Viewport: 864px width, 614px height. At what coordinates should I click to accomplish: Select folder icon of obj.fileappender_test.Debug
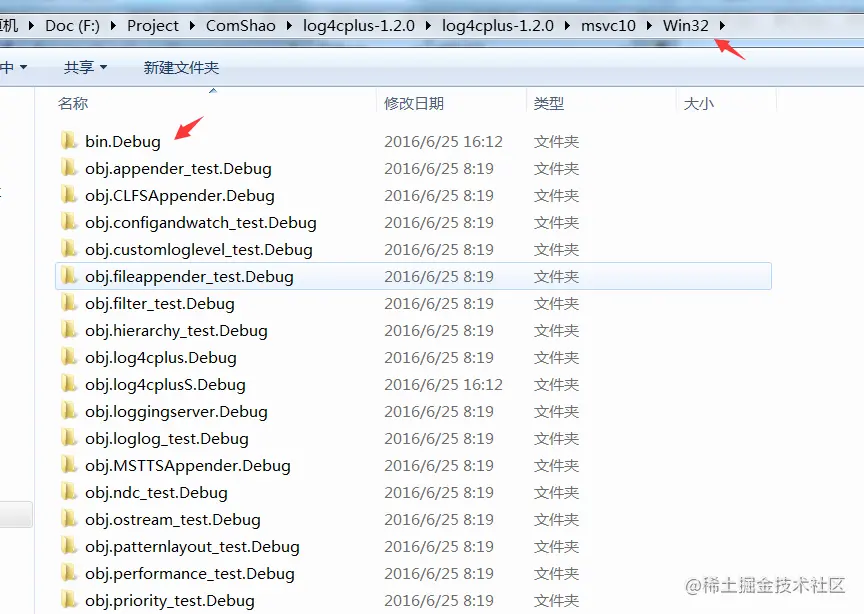point(68,276)
